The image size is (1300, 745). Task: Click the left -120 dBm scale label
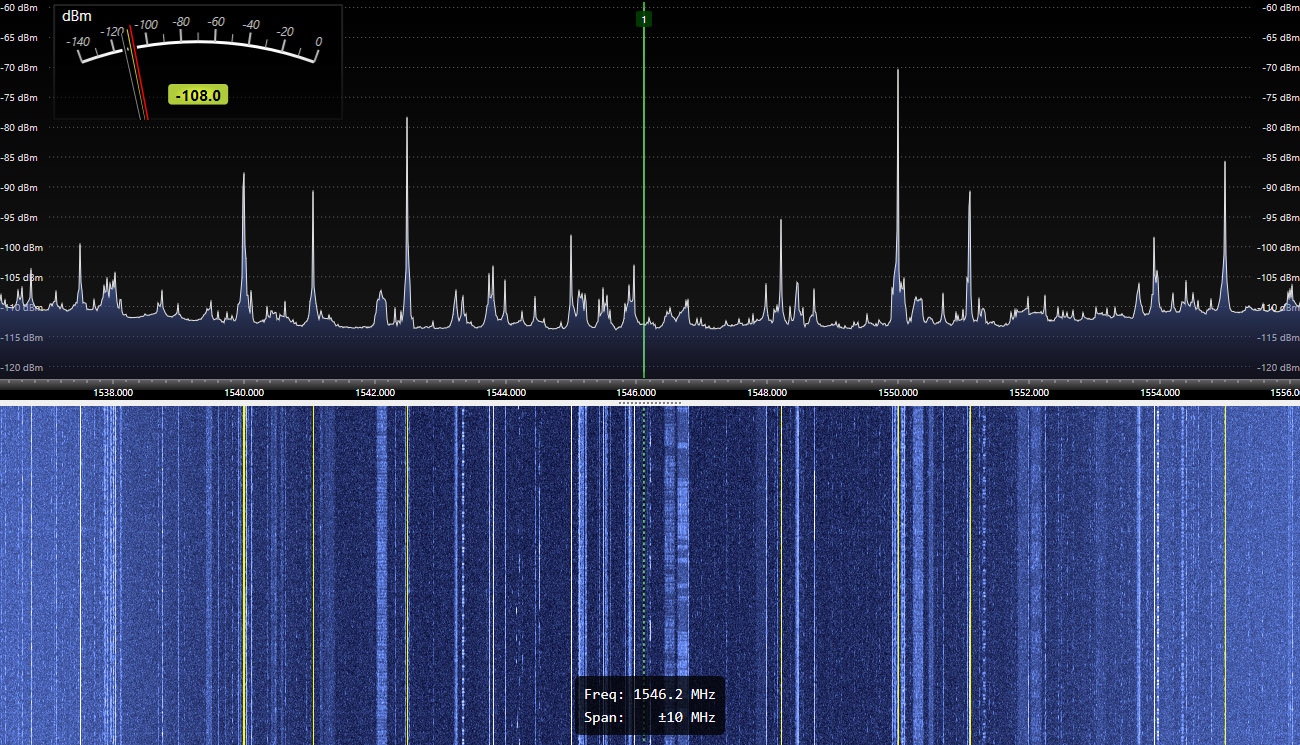(x=22, y=367)
